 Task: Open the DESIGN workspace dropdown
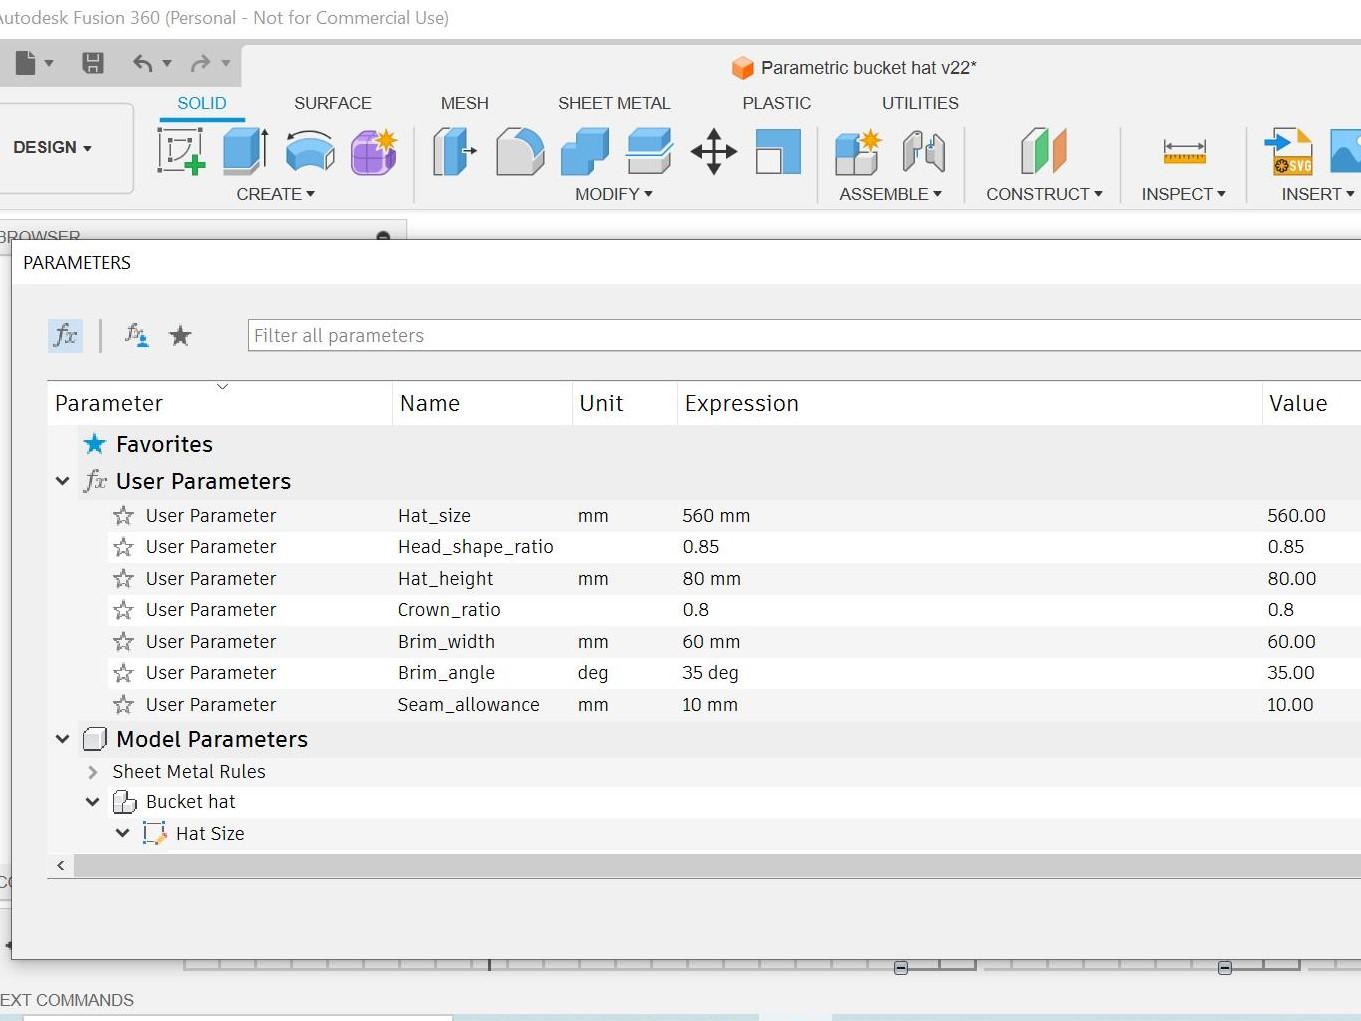(x=53, y=147)
